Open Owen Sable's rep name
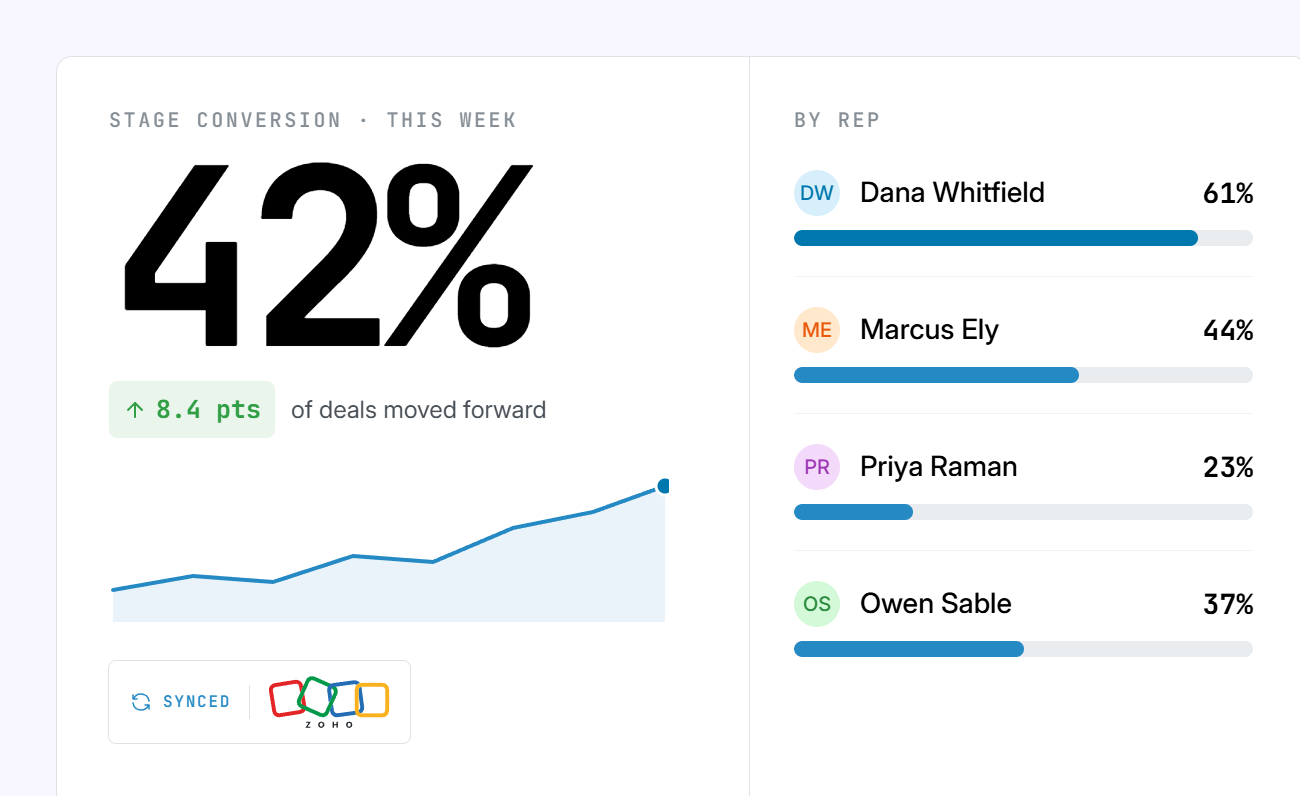The height and width of the screenshot is (796, 1300). coord(935,604)
